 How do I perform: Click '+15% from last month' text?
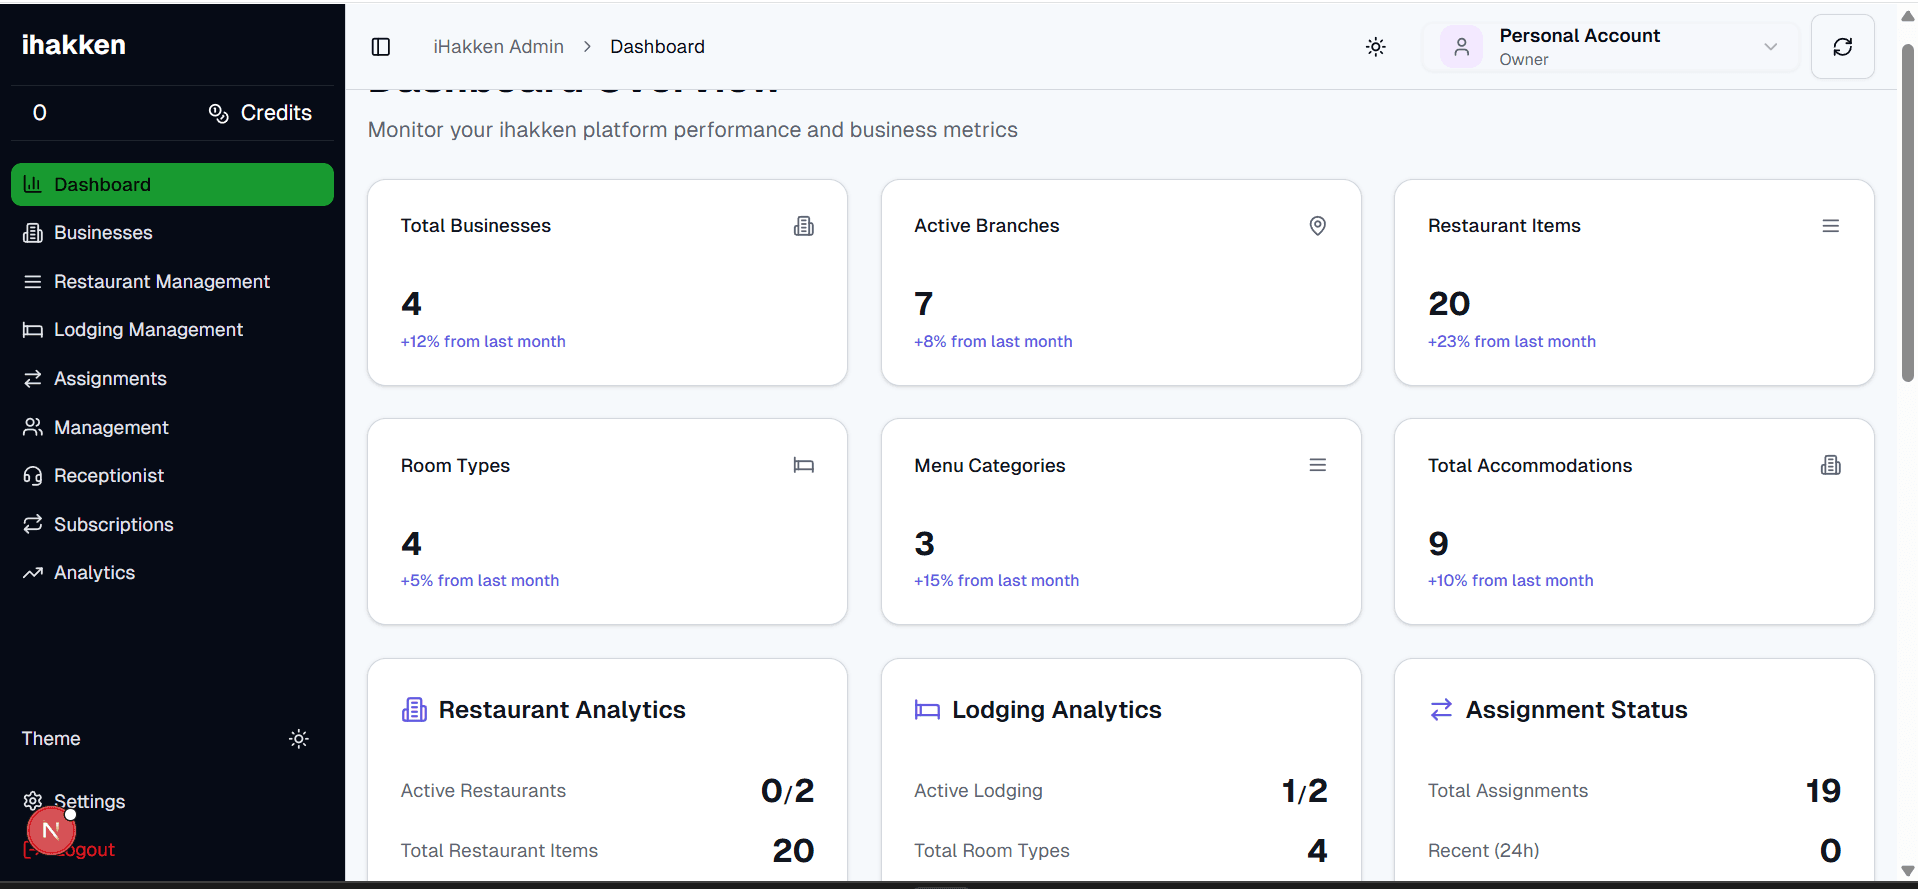point(997,581)
